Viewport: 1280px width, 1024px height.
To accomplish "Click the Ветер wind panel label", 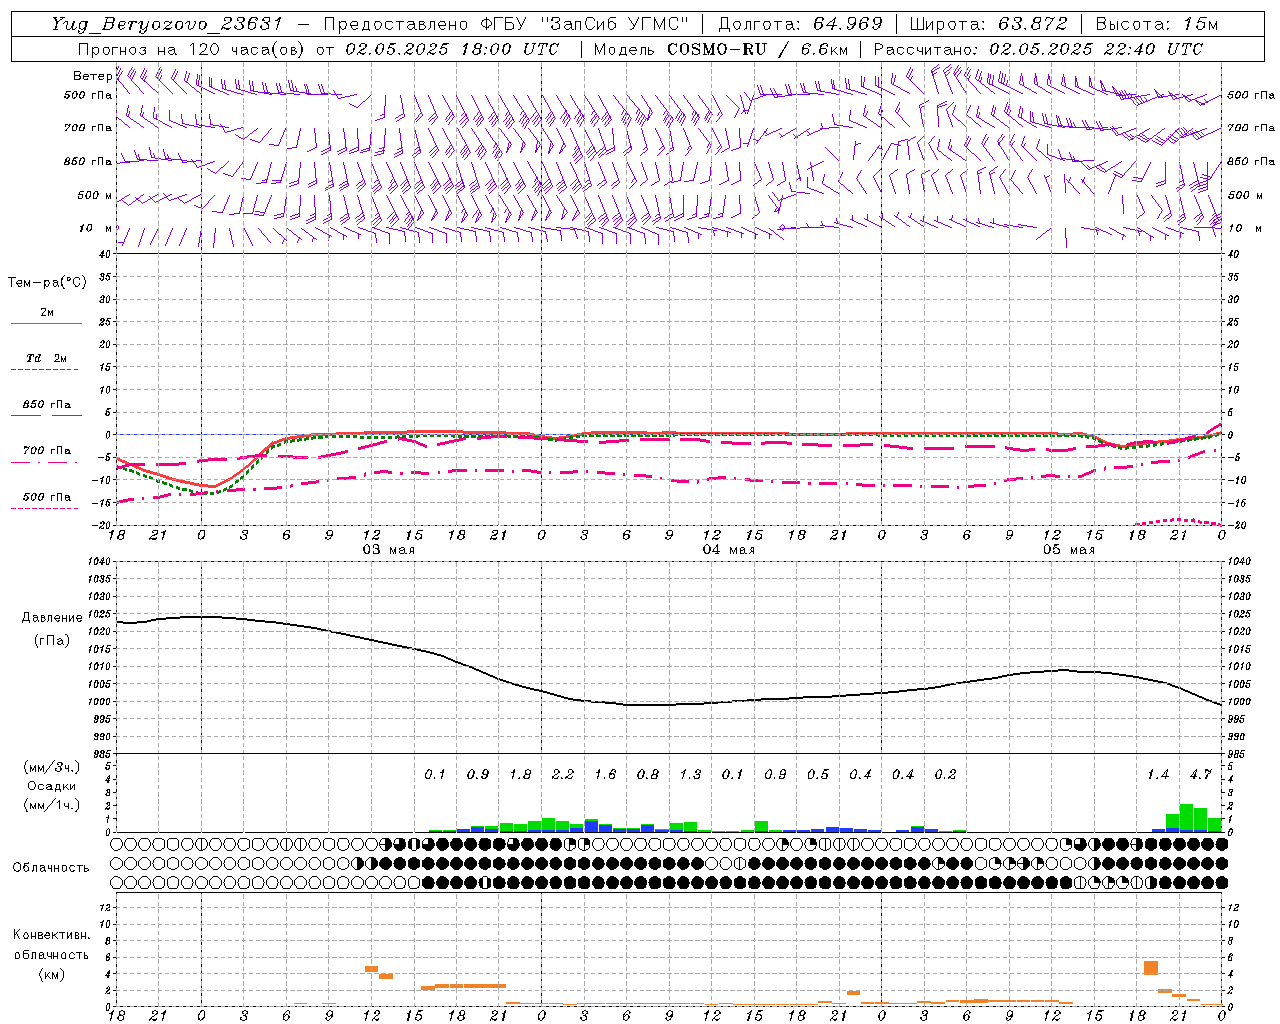I will (92, 76).
